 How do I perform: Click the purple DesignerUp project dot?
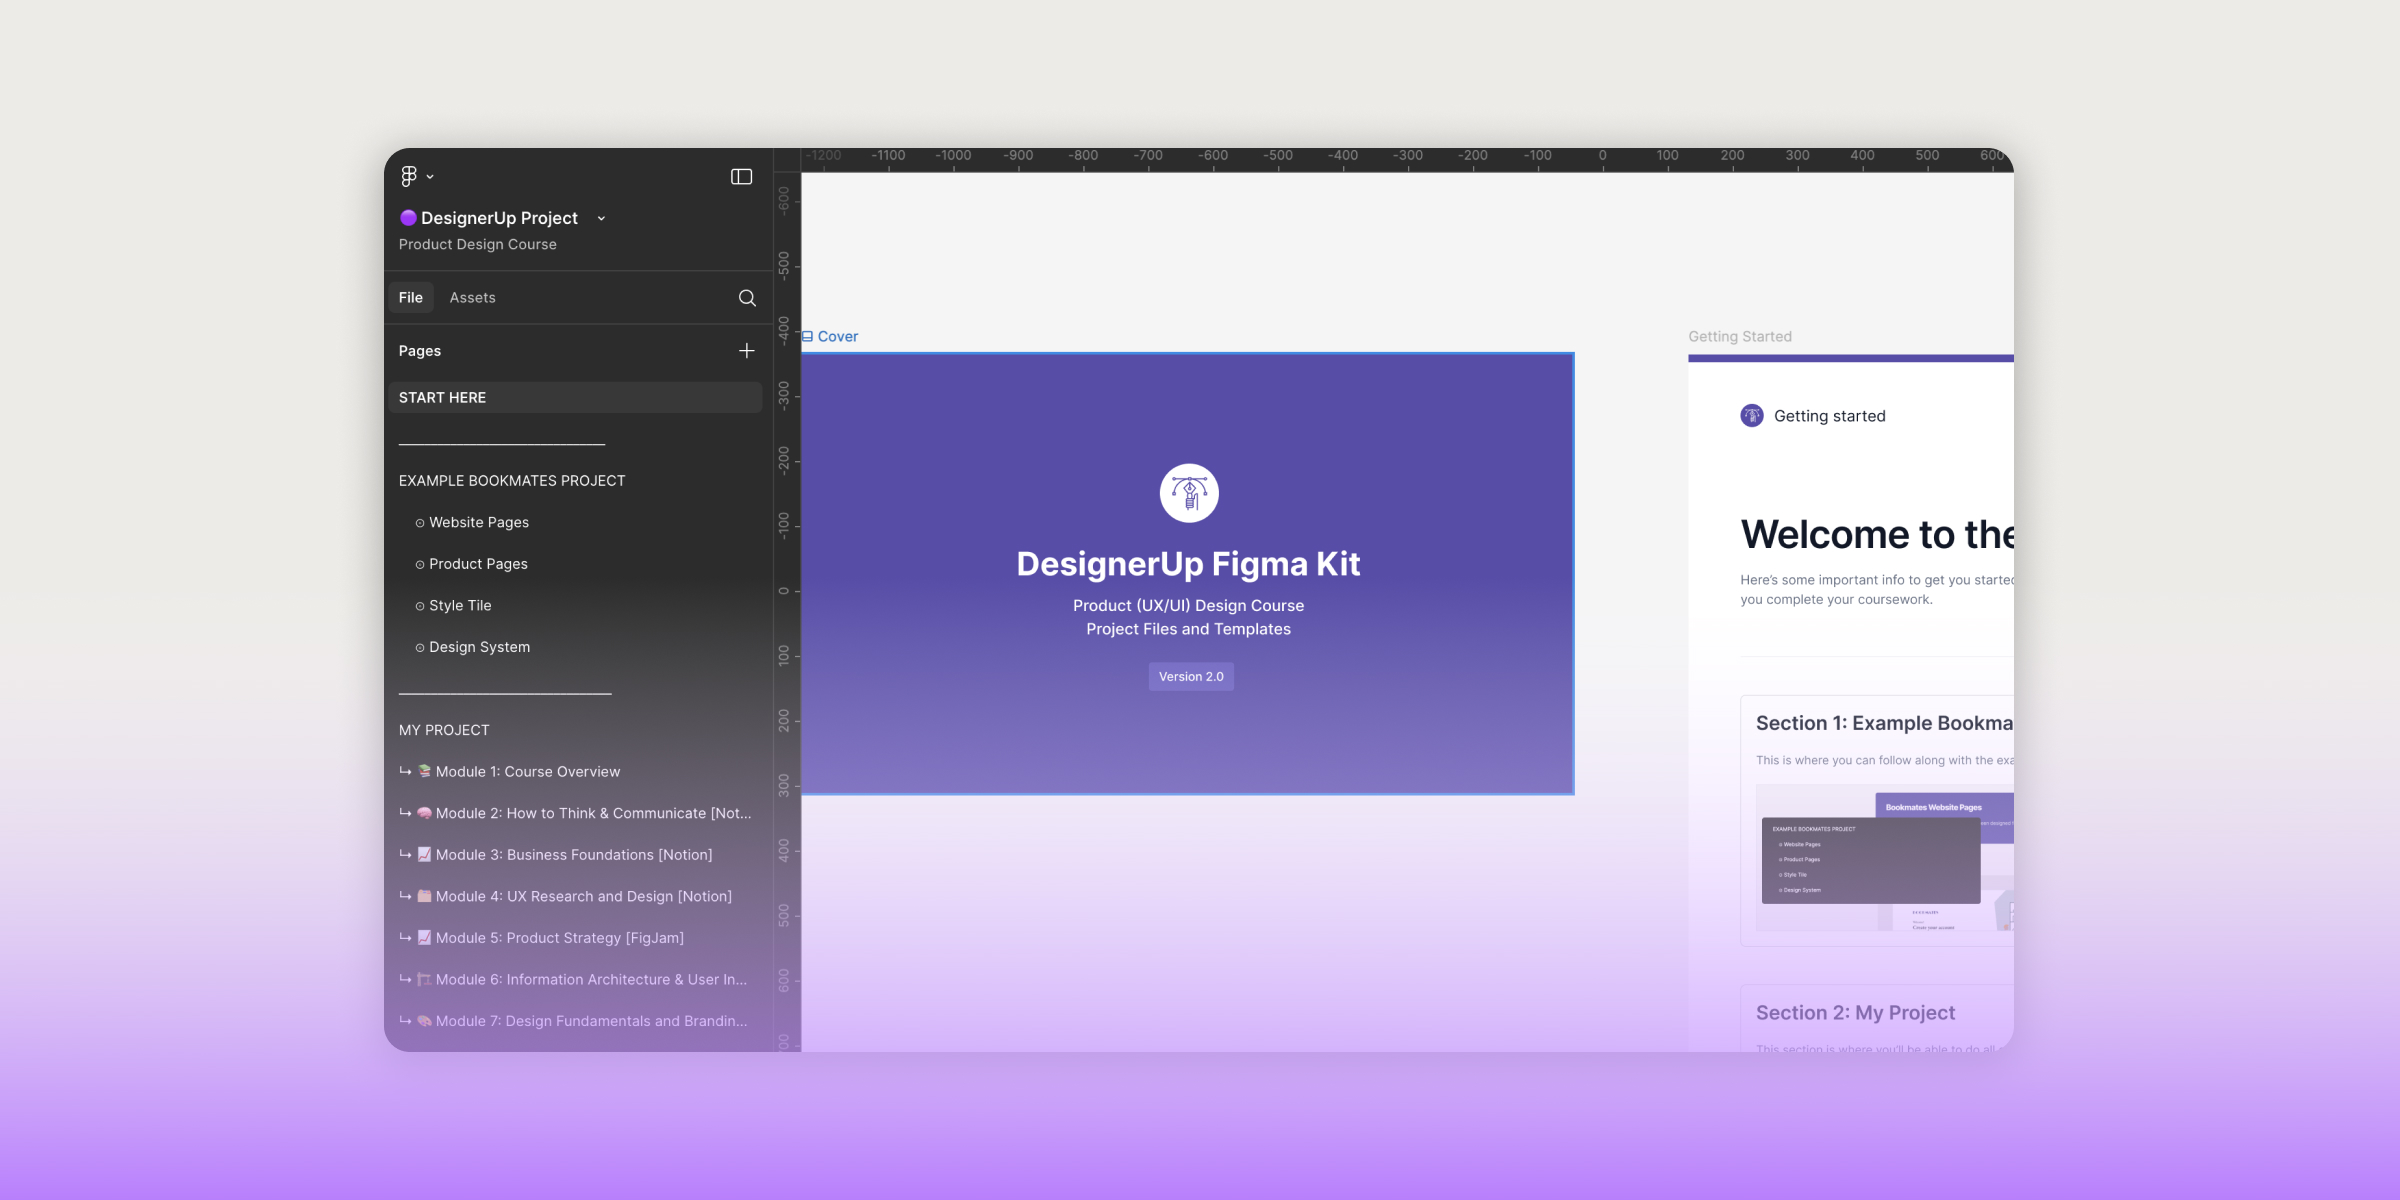tap(408, 218)
